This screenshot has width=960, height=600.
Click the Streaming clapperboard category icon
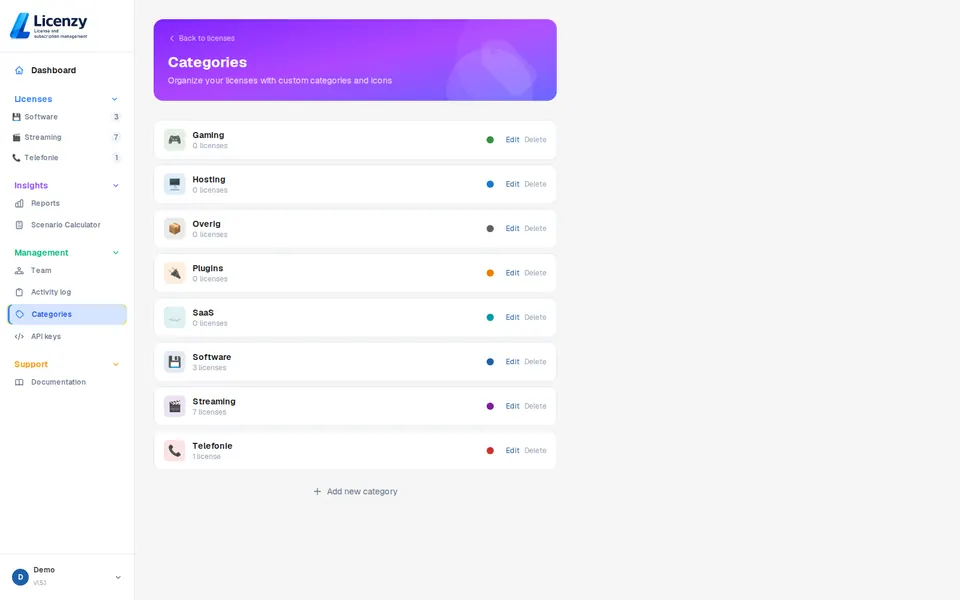click(x=174, y=406)
